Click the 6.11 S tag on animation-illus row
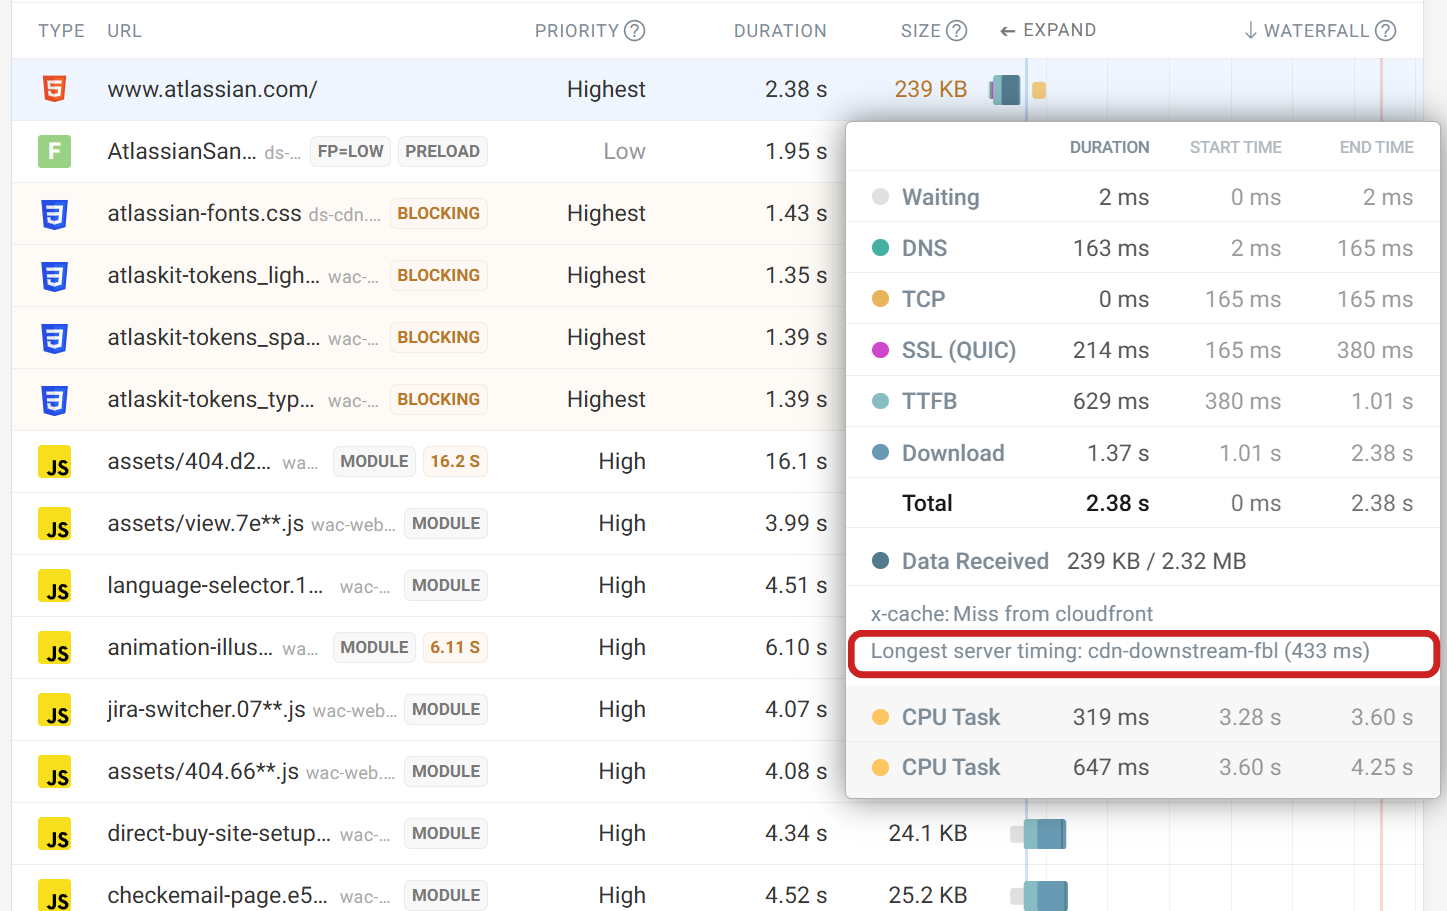Viewport: 1447px width, 911px height. (455, 647)
